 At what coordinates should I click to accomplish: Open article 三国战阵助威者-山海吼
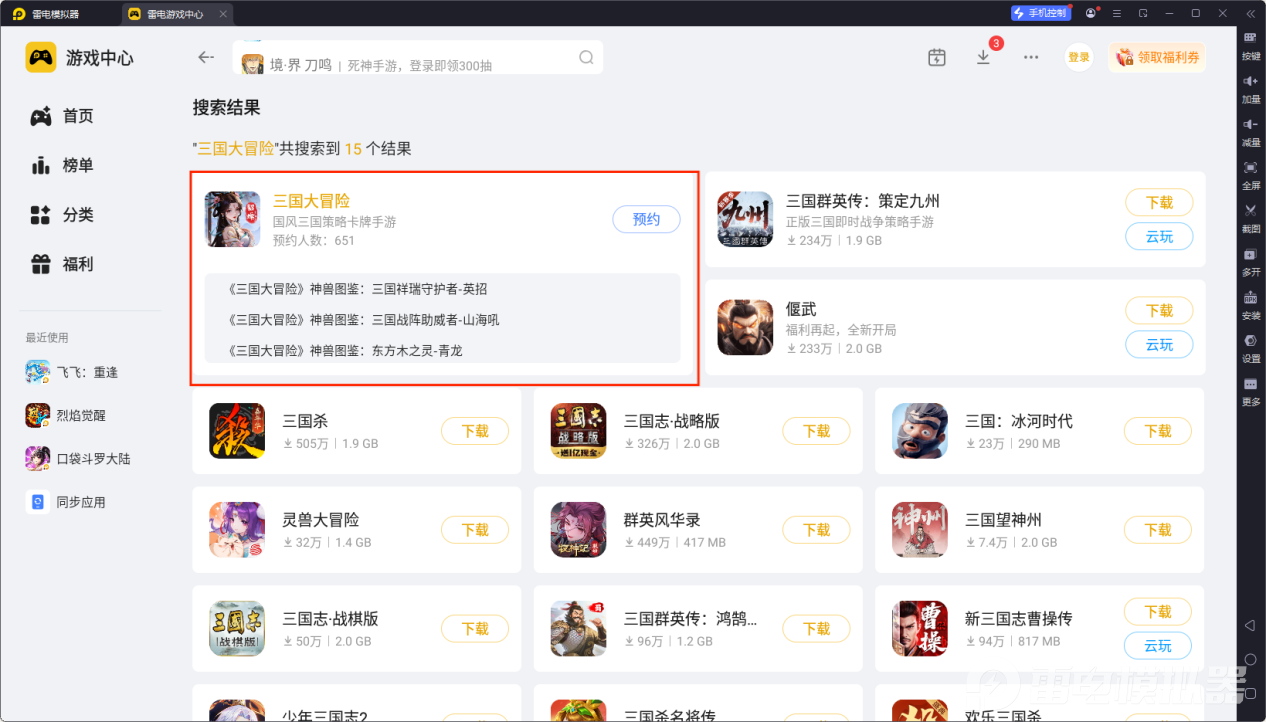[x=364, y=320]
